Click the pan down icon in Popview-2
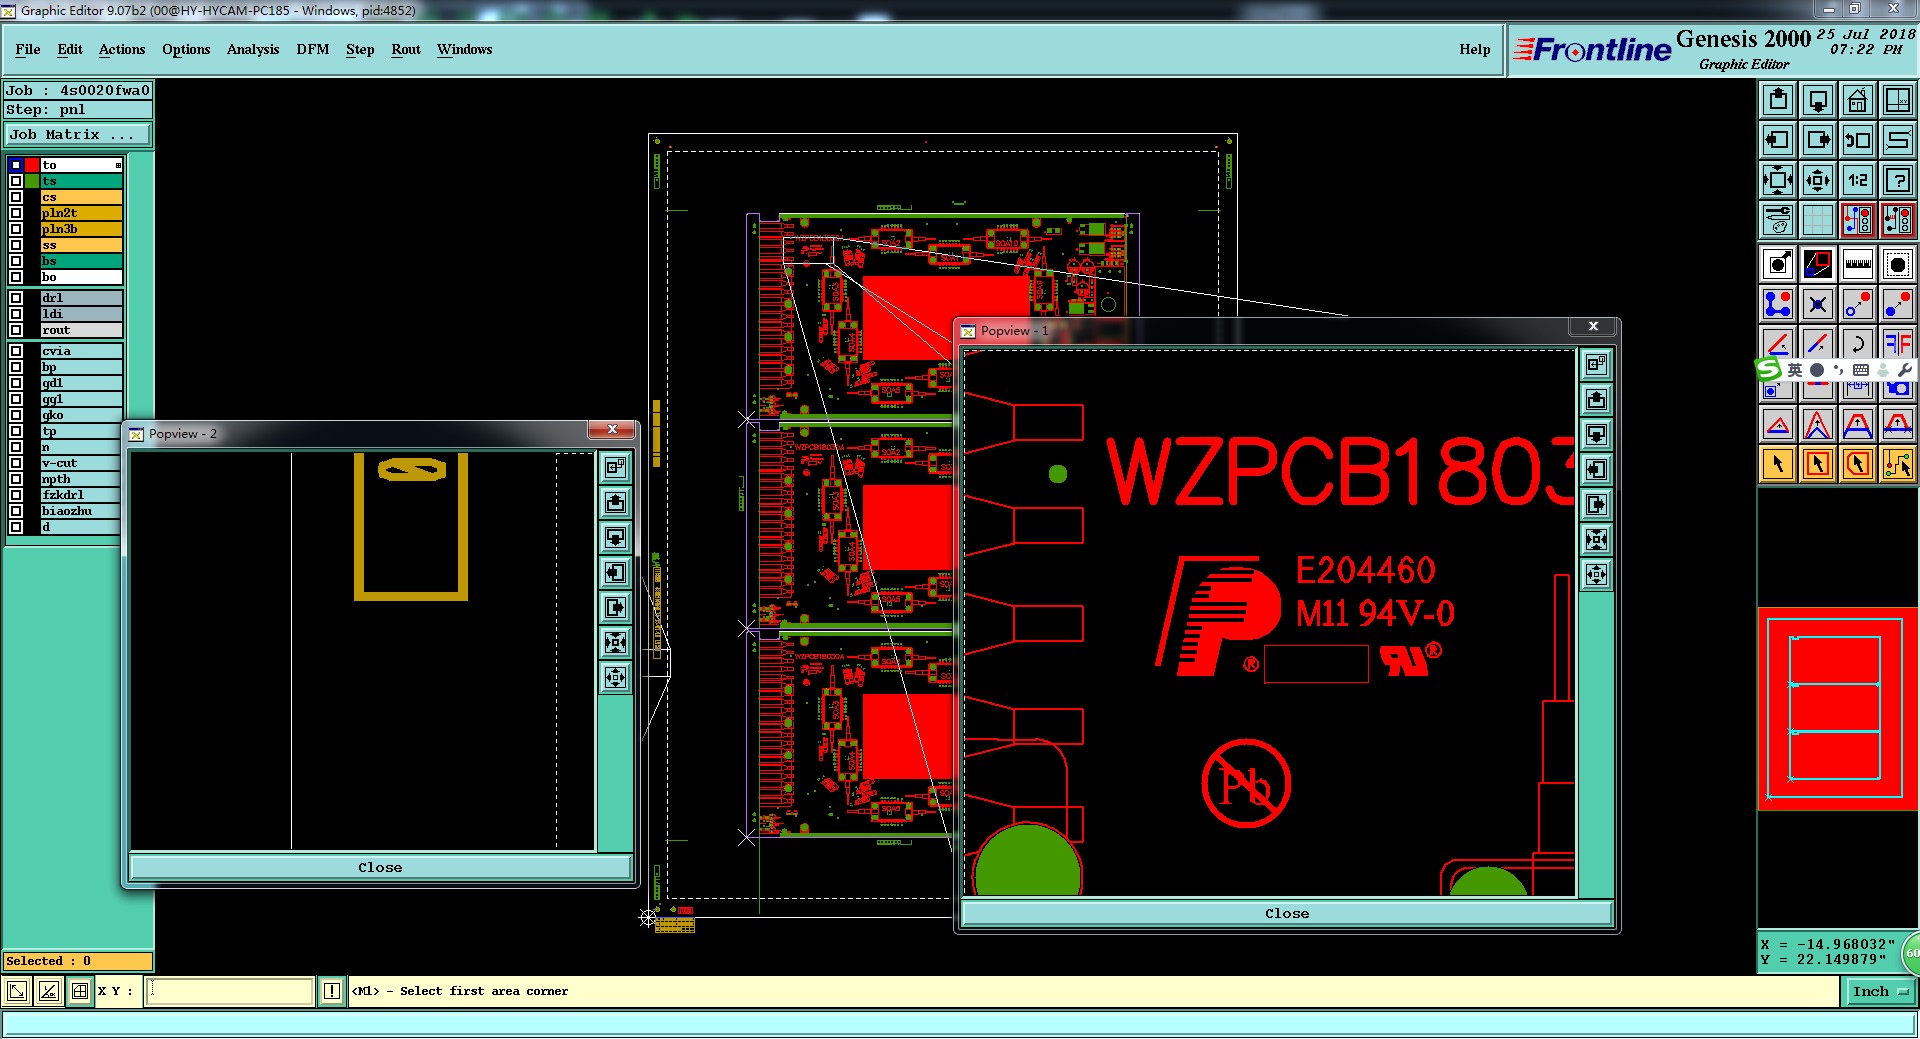Screen dimensions: 1920x1039 point(616,538)
